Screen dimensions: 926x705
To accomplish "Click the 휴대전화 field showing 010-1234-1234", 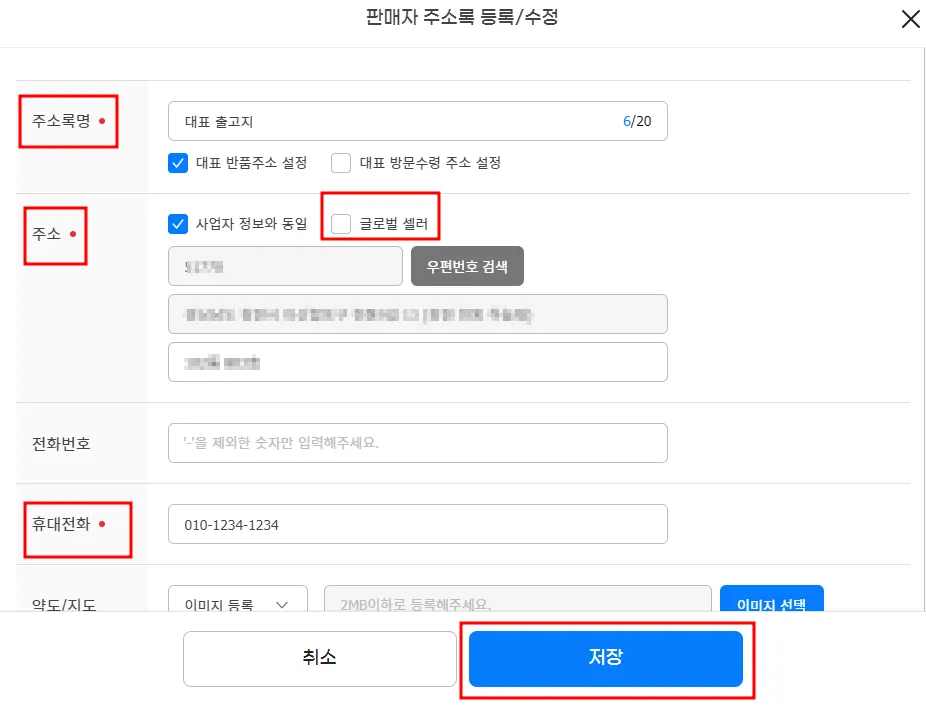I will click(417, 524).
